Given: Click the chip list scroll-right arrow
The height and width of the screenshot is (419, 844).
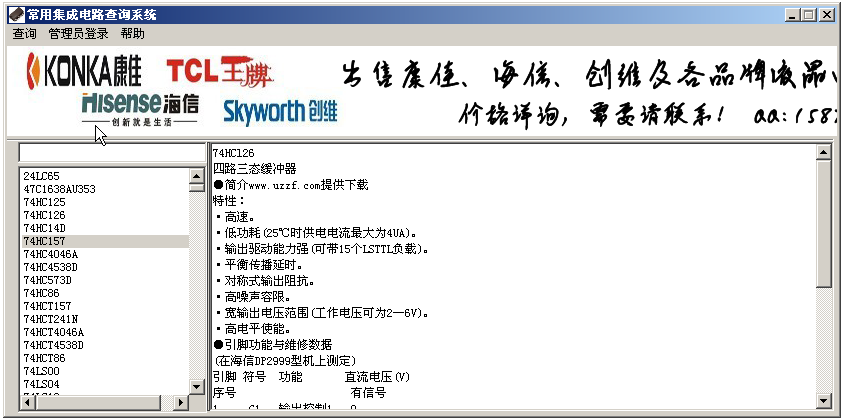Looking at the screenshot, I should click(x=181, y=402).
